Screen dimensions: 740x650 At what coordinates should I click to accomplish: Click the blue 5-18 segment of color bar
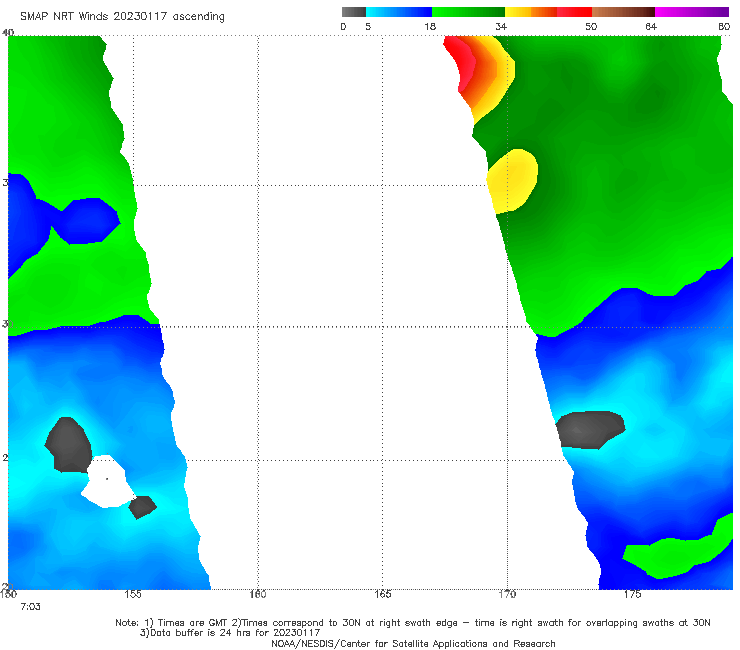point(399,12)
